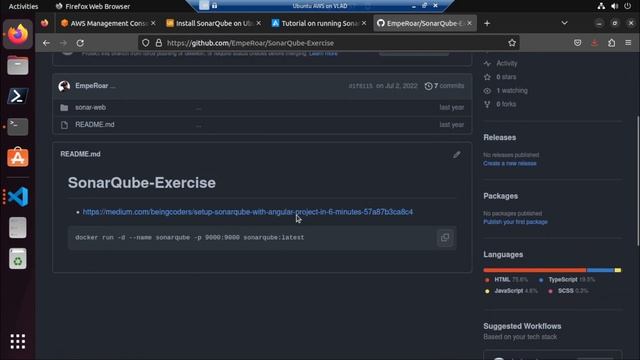Close the Tutorial on running Sonar tab
This screenshot has width=640, height=360.
(x=364, y=23)
